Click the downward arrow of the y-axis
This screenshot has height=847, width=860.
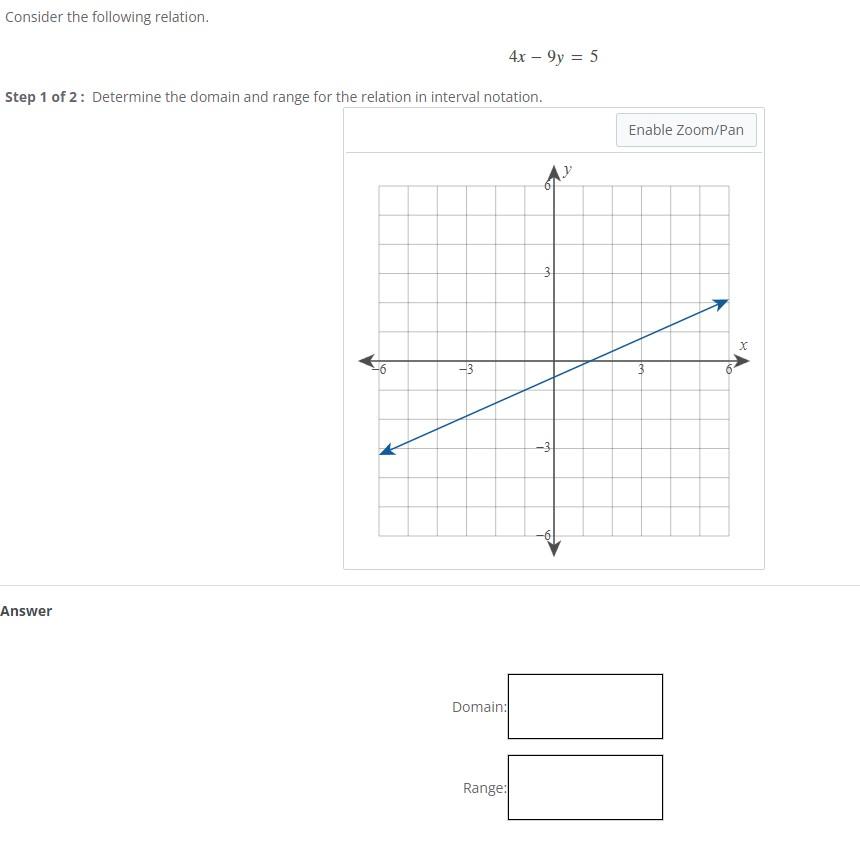(x=553, y=550)
